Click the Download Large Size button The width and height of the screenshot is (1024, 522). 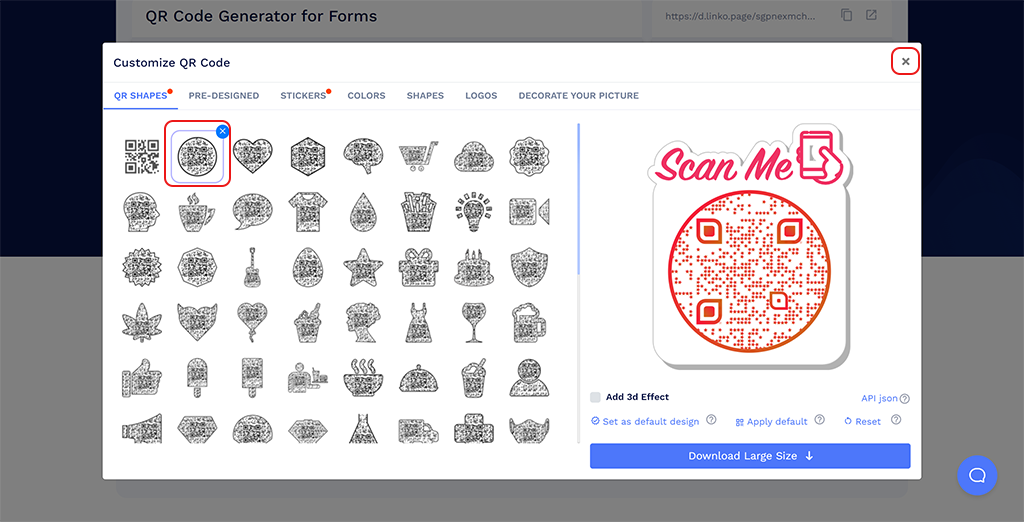pos(750,456)
